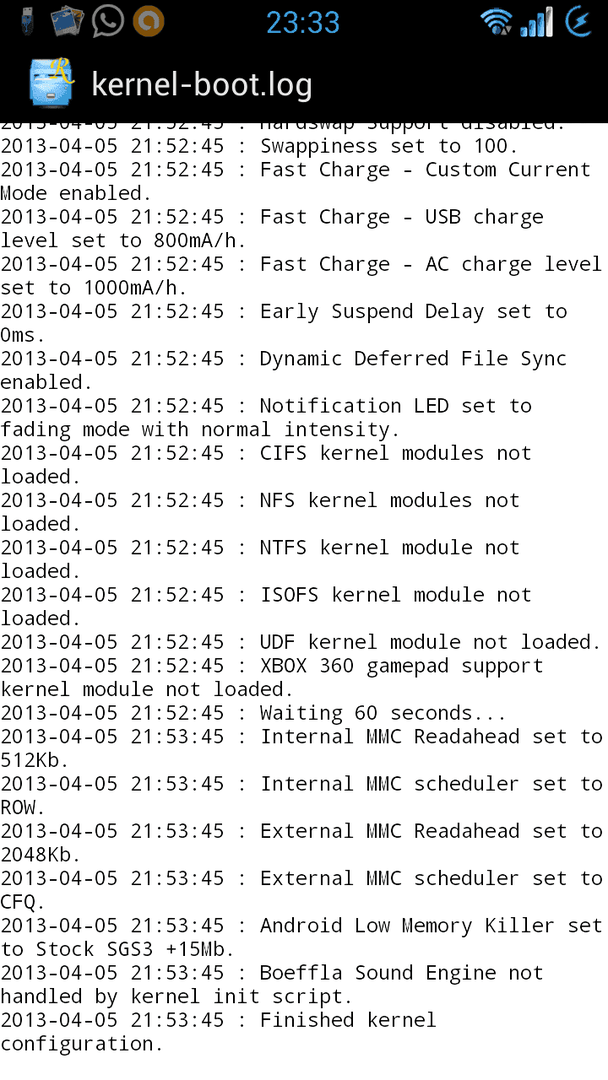Tap the file explorer app icon
Image resolution: width=608 pixels, height=1080 pixels.
click(52, 83)
